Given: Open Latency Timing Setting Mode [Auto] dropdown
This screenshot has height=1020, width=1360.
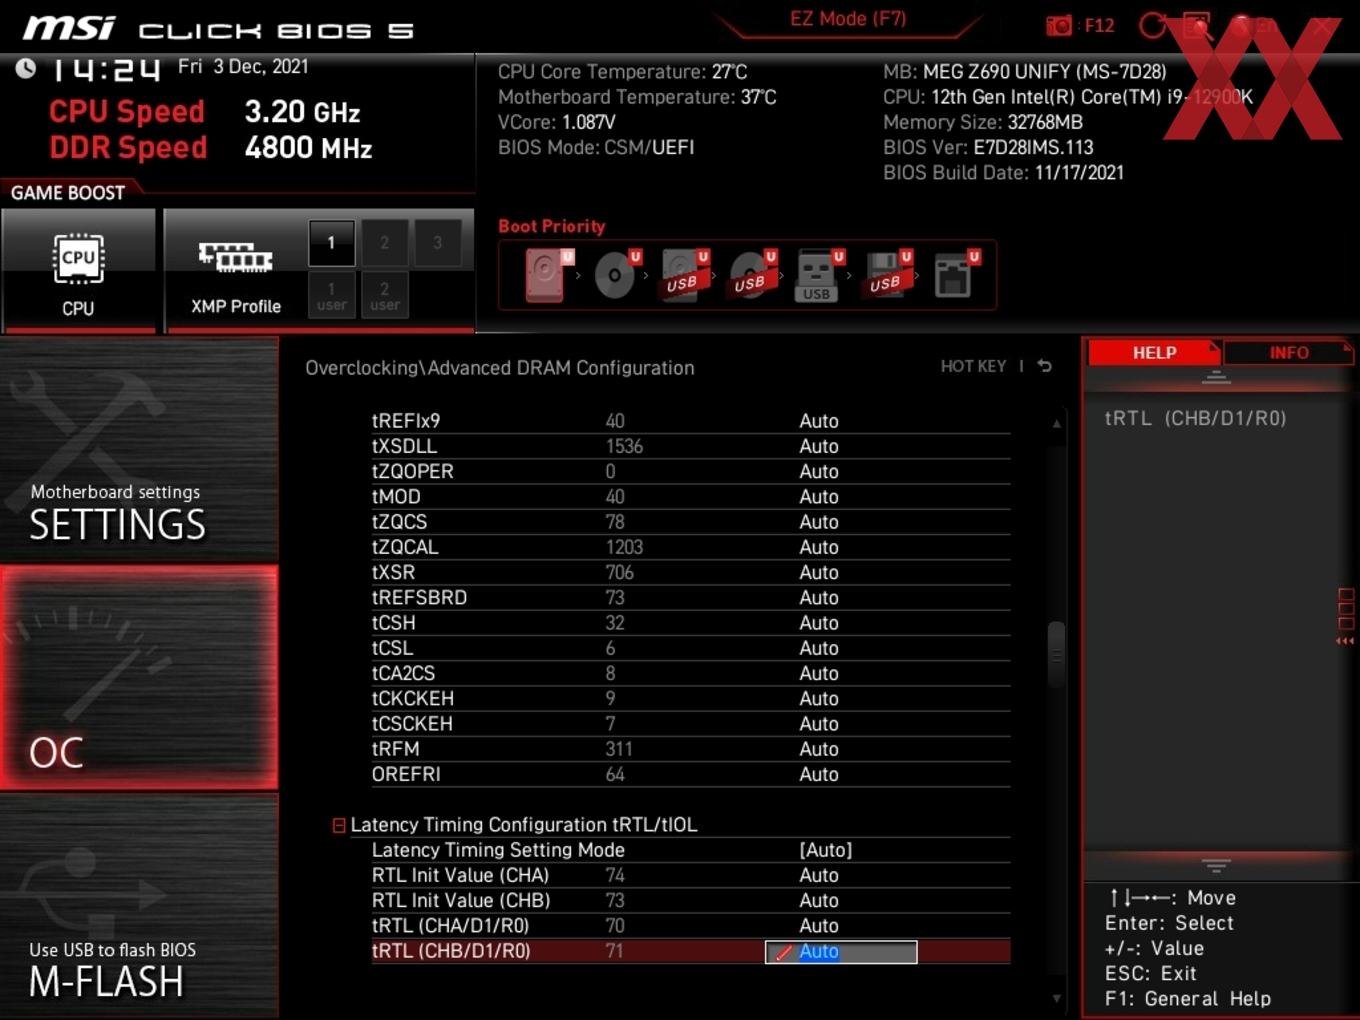Looking at the screenshot, I should (825, 850).
